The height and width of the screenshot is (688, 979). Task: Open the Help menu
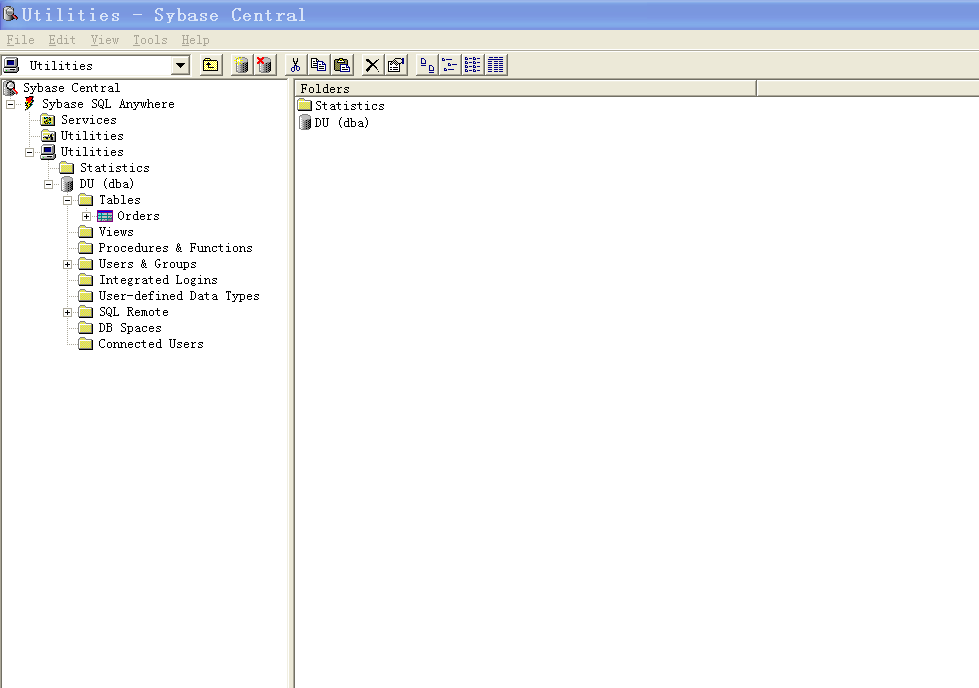[x=195, y=40]
